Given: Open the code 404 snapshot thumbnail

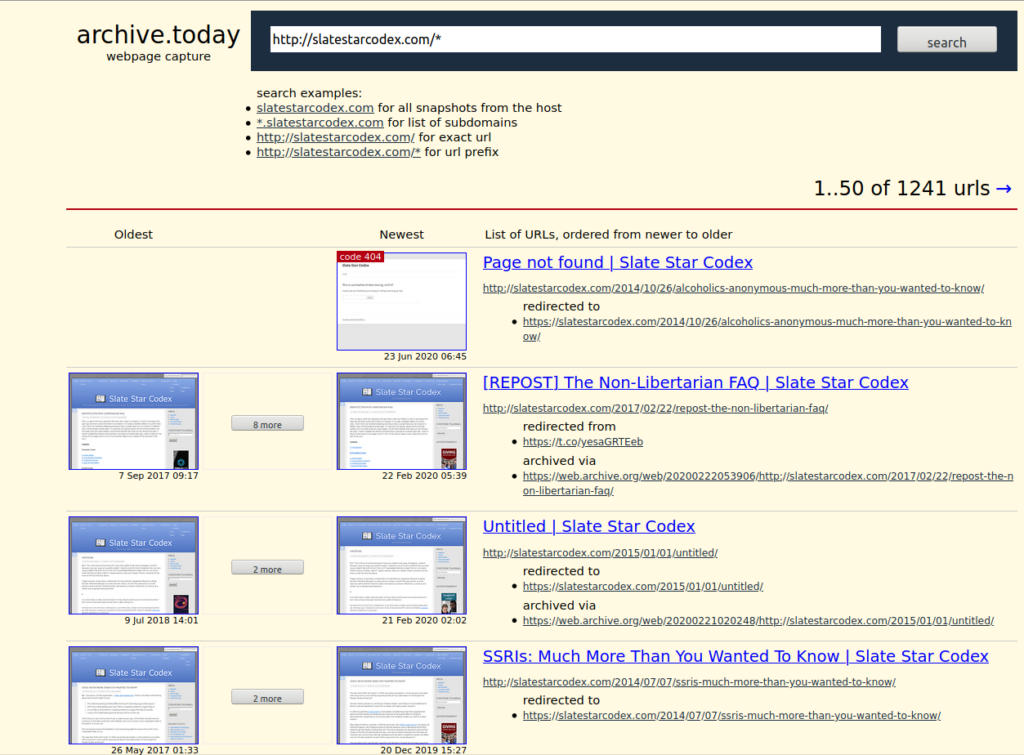Looking at the screenshot, I should pyautogui.click(x=402, y=301).
